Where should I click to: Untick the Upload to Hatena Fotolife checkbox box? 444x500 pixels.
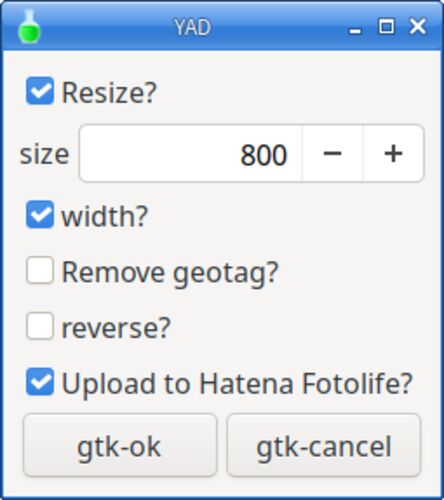point(40,382)
